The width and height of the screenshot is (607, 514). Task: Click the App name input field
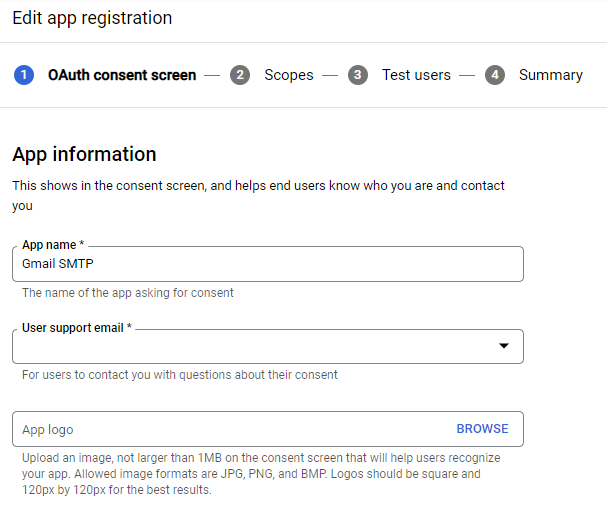[x=268, y=264]
